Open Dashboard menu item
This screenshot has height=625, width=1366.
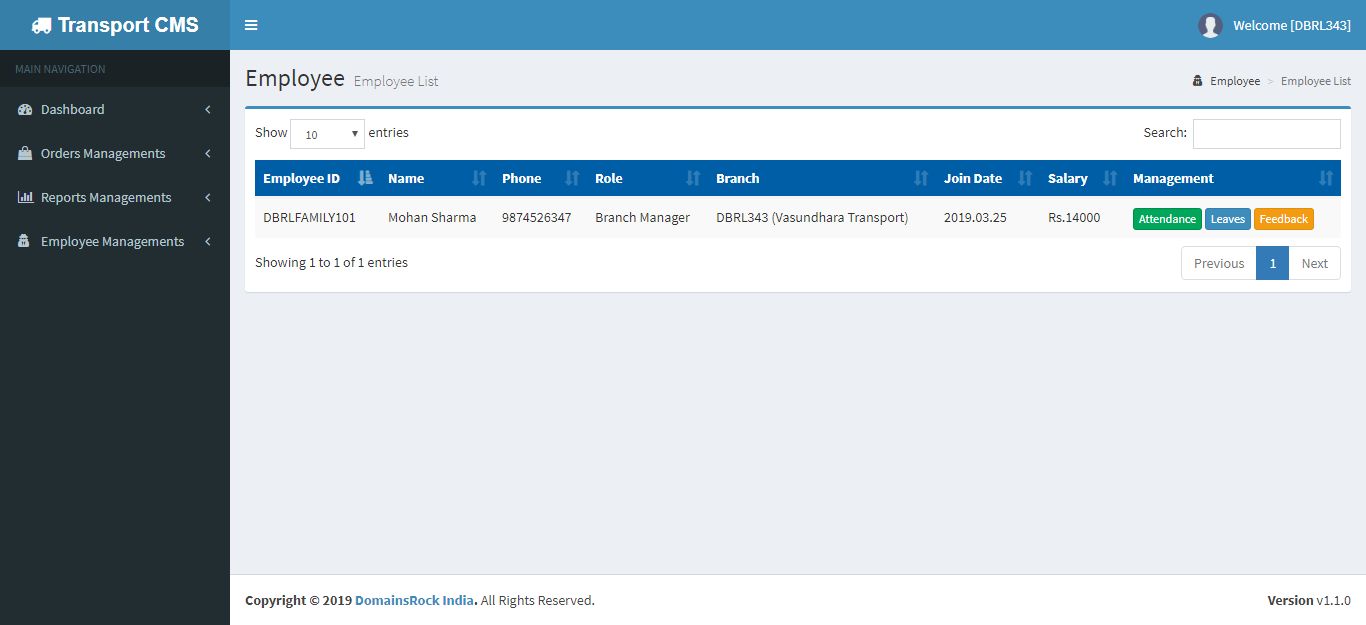pyautogui.click(x=115, y=109)
